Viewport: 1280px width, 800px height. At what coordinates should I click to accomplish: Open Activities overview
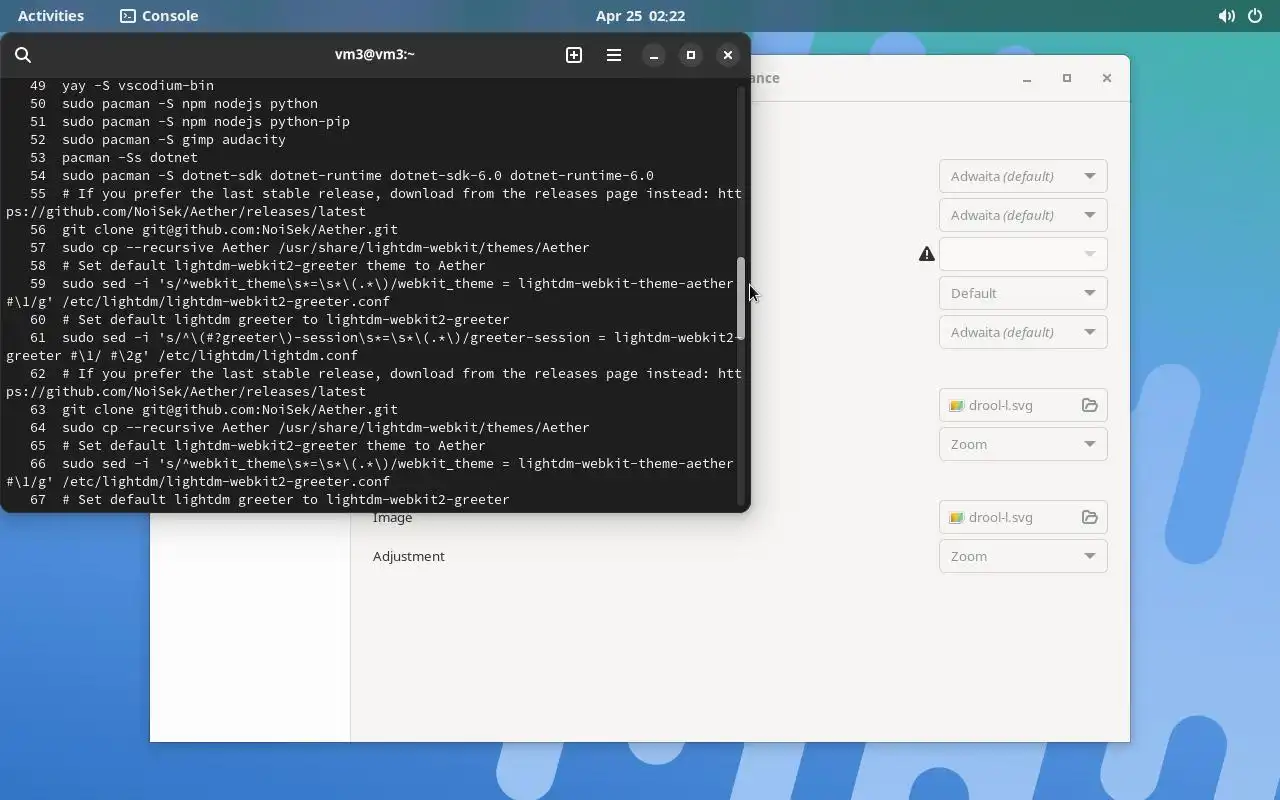[x=51, y=16]
